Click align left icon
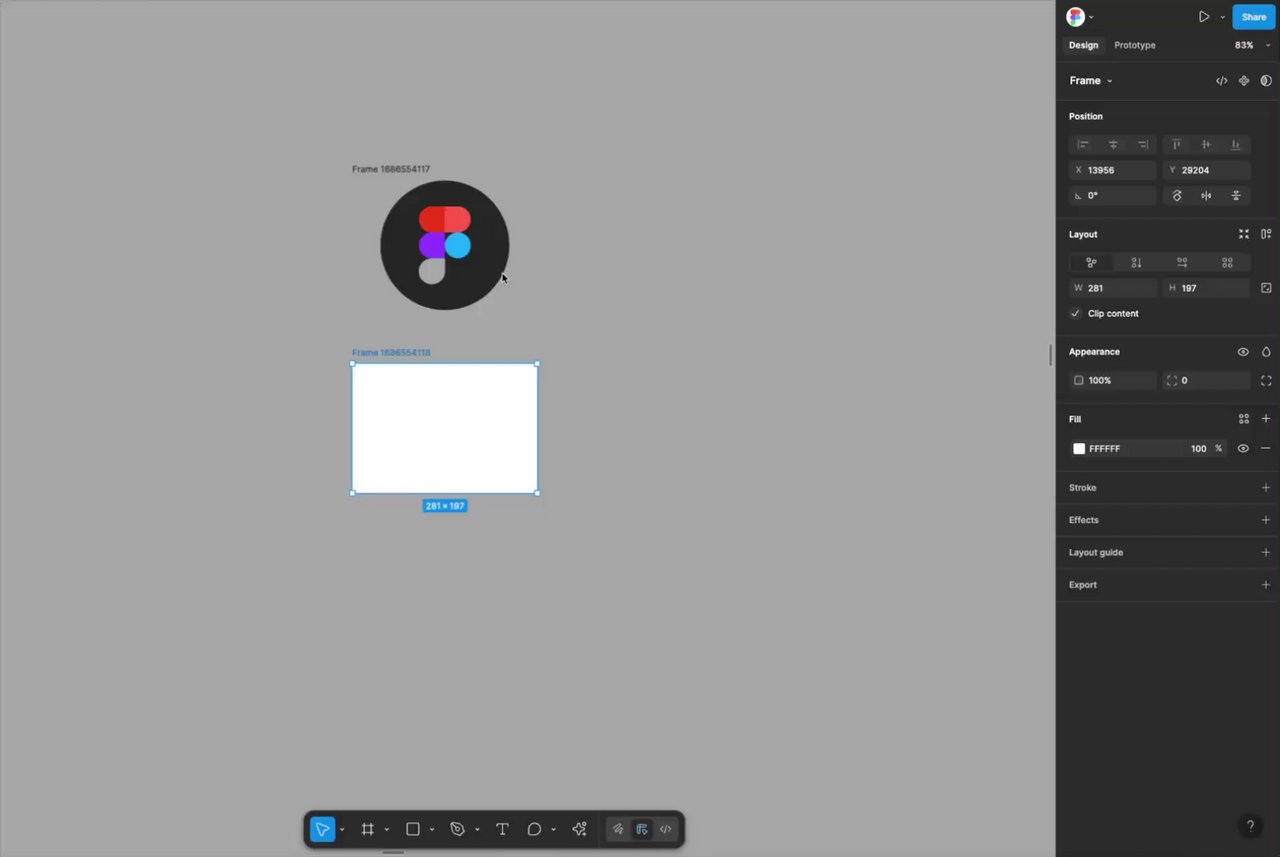Viewport: 1280px width, 857px height. point(1083,145)
